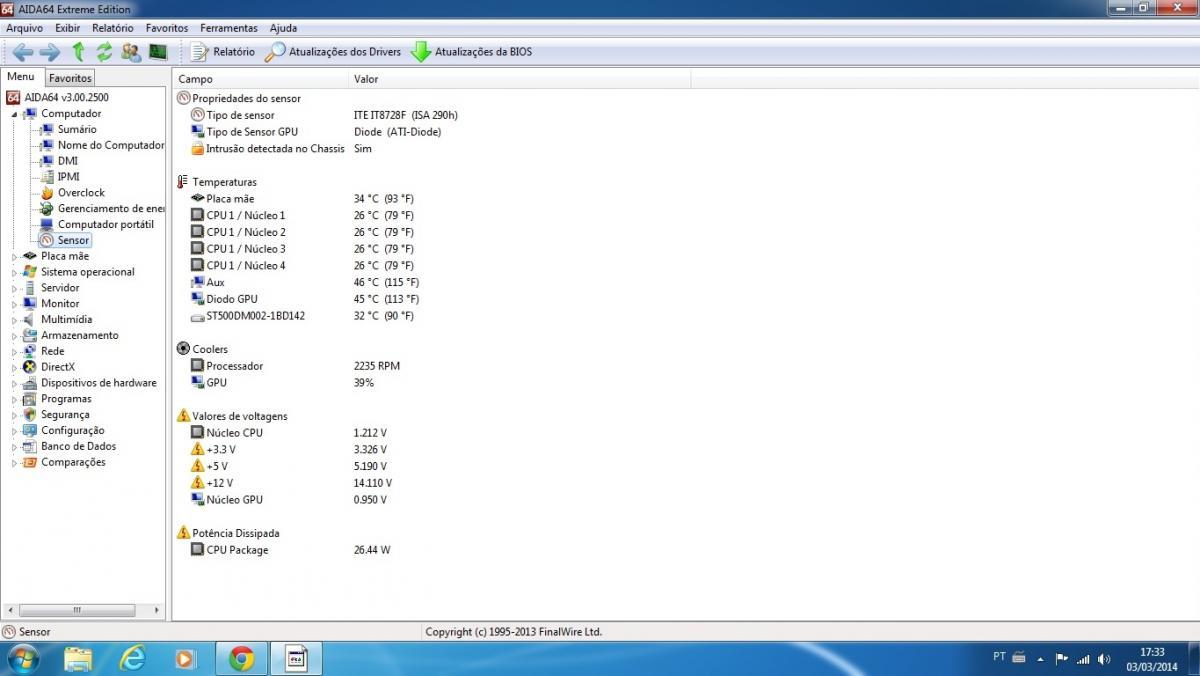
Task: Go up one level with green arrow
Action: tap(78, 52)
